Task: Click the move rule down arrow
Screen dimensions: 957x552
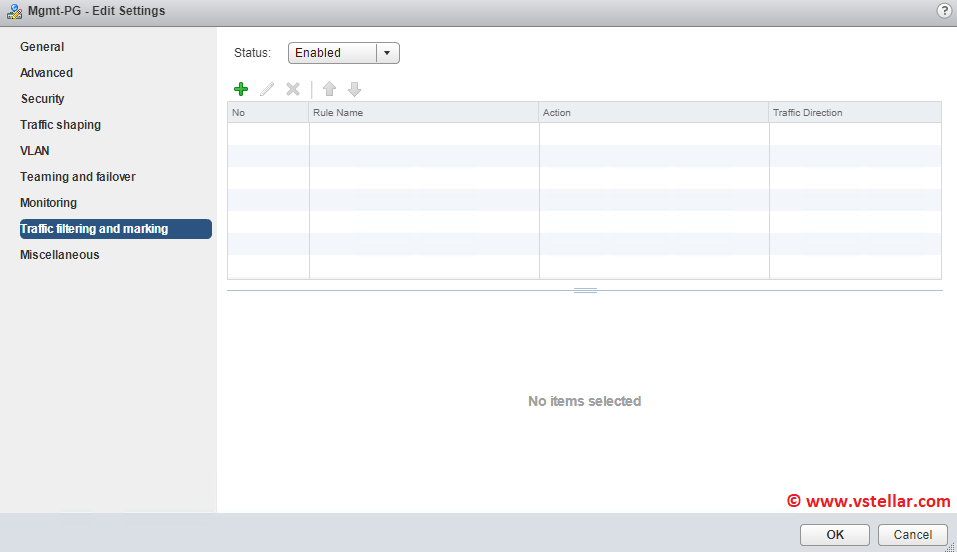Action: (x=354, y=89)
